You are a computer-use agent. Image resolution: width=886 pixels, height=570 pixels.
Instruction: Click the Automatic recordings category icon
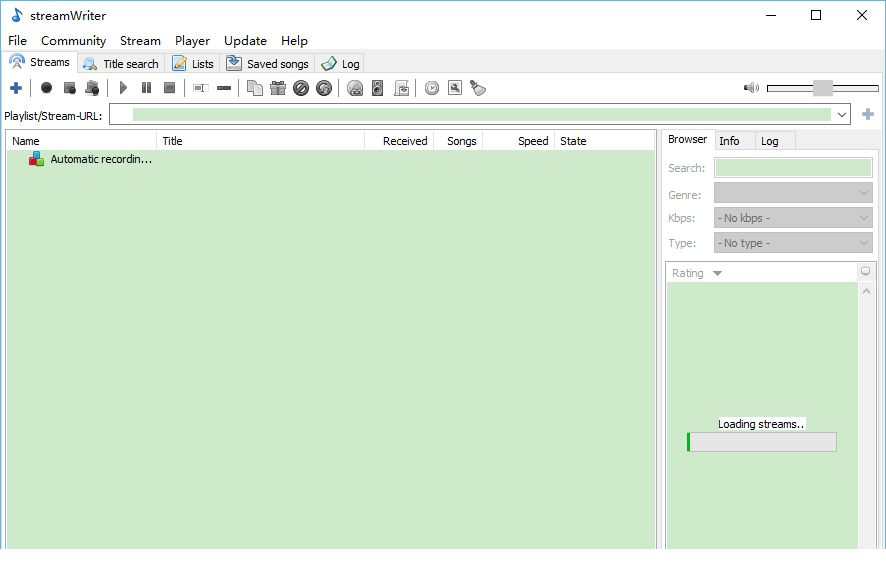coord(36,159)
